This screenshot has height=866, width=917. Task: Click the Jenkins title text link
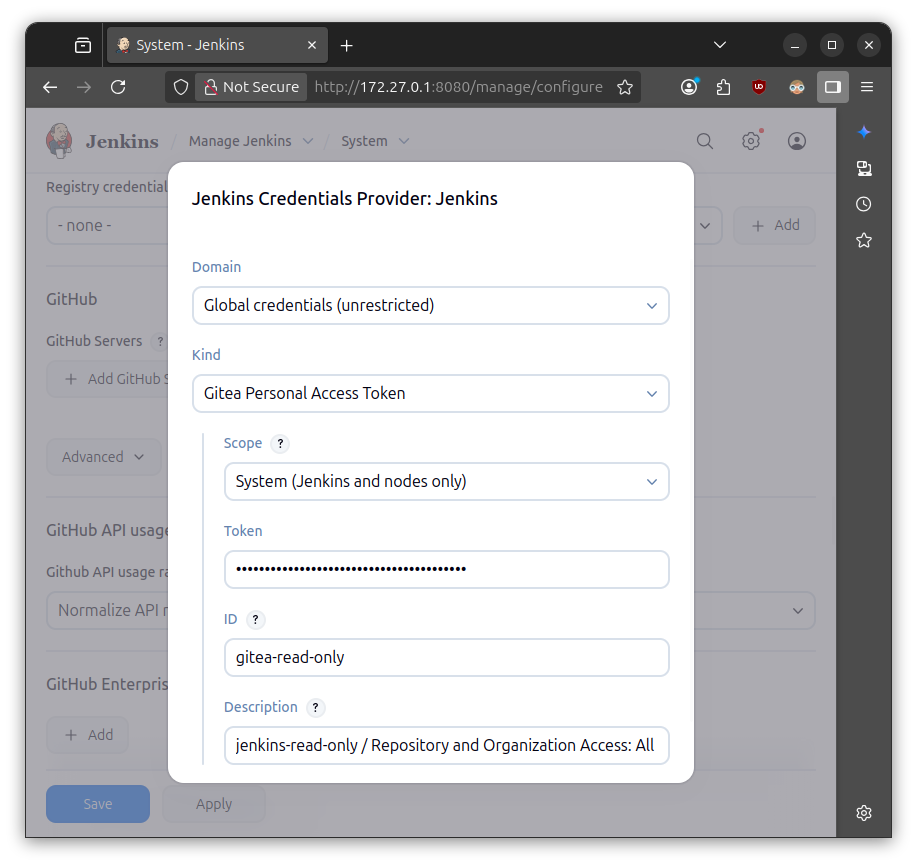[122, 142]
